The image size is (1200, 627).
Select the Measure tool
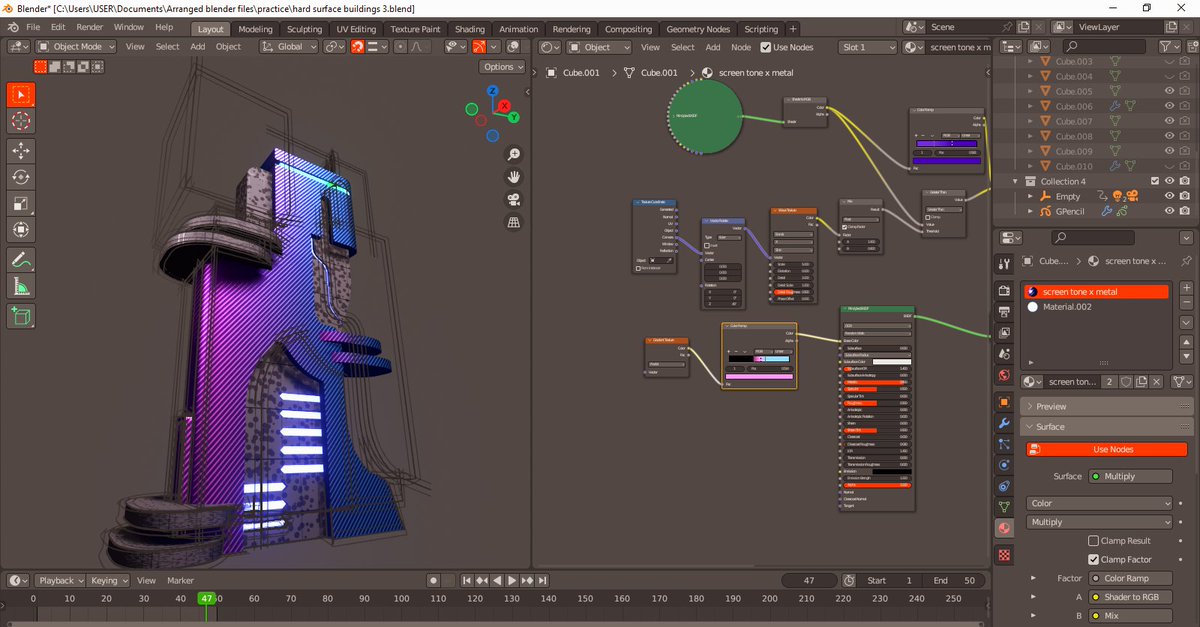point(20,287)
